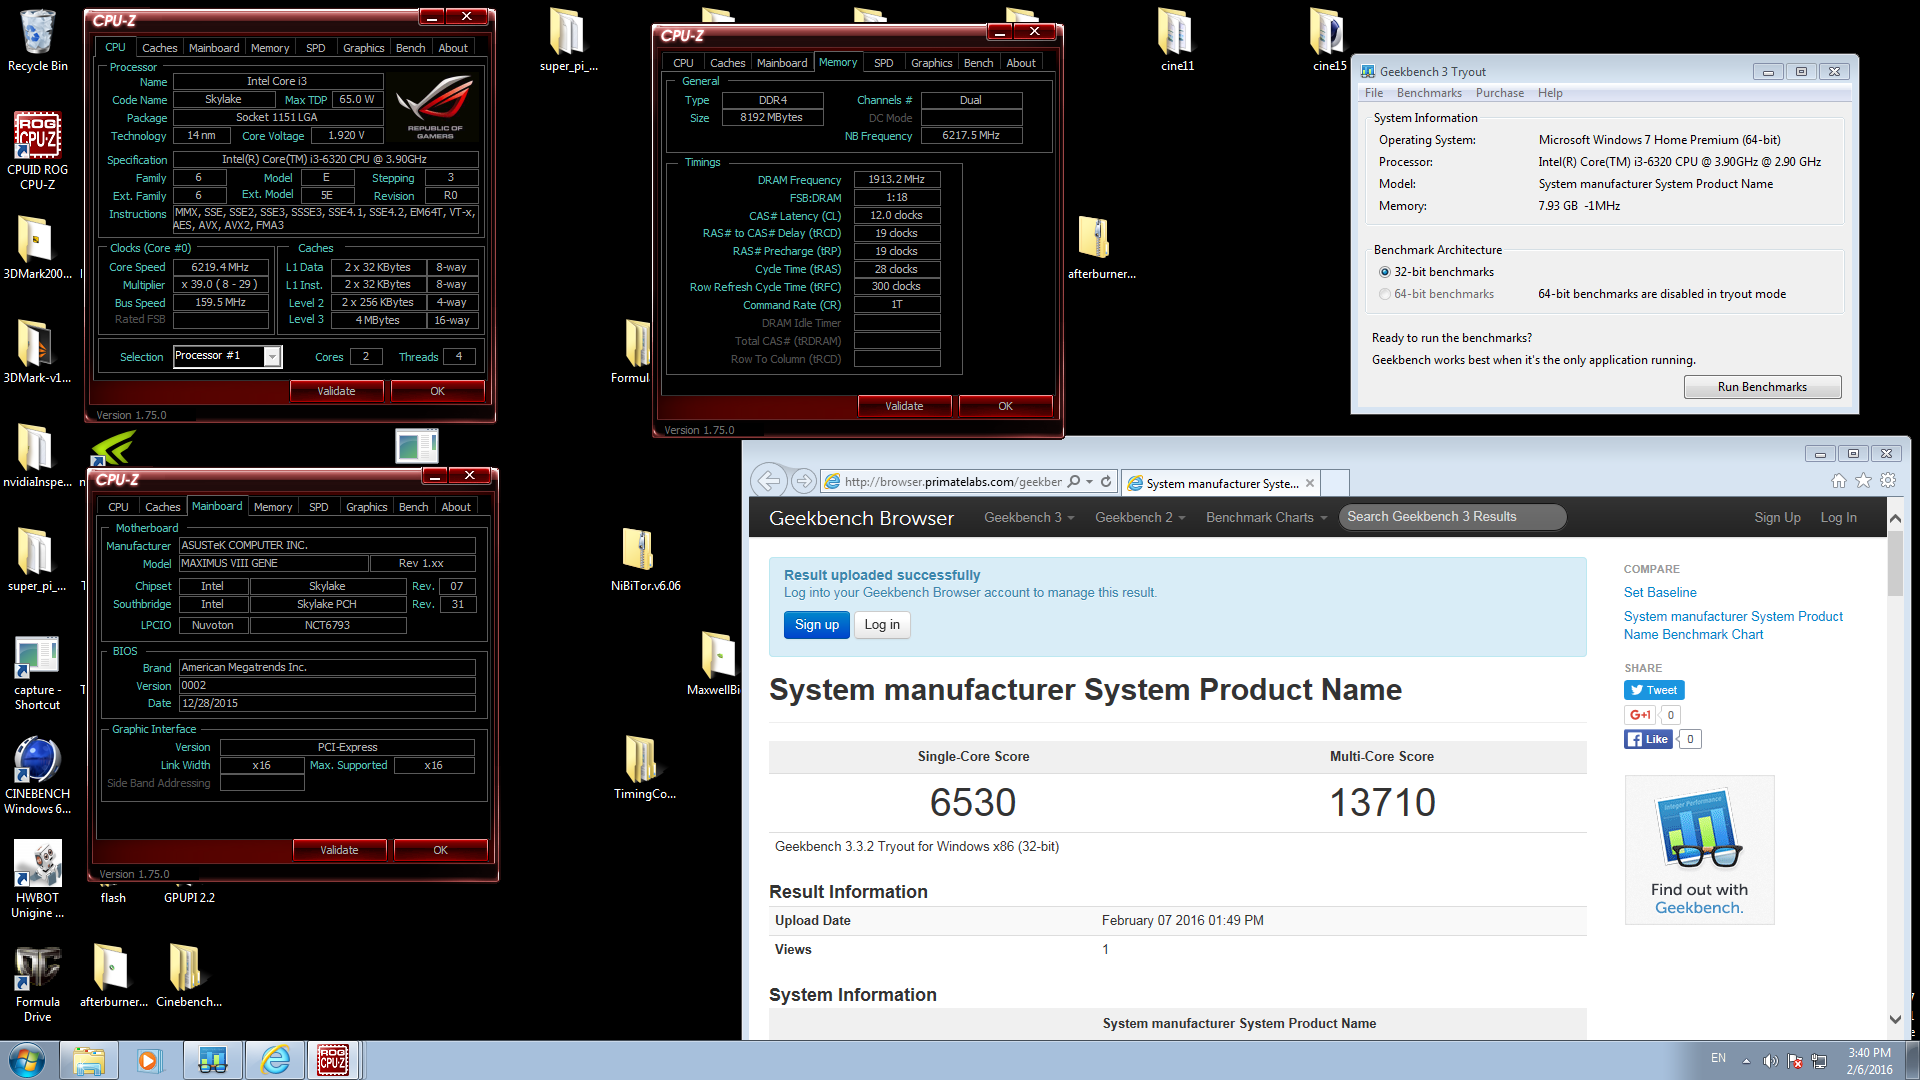Image resolution: width=1920 pixels, height=1080 pixels.
Task: Open the TimingCo... folder on the desktop
Action: (645, 768)
